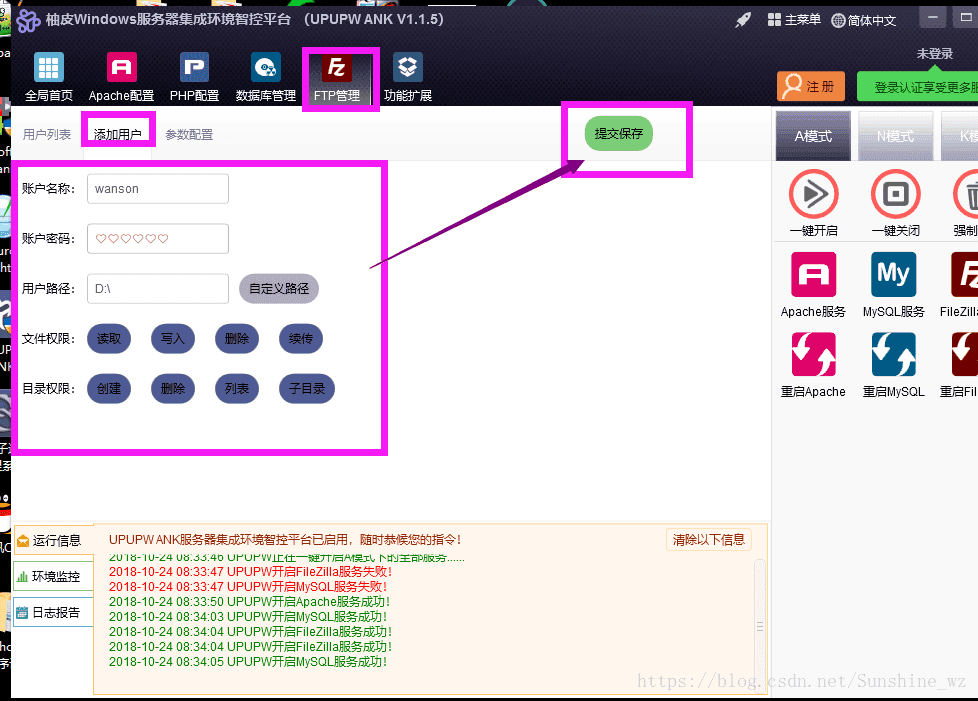Open the 运行信息 side tab
Viewport: 978px width, 701px height.
tap(53, 541)
